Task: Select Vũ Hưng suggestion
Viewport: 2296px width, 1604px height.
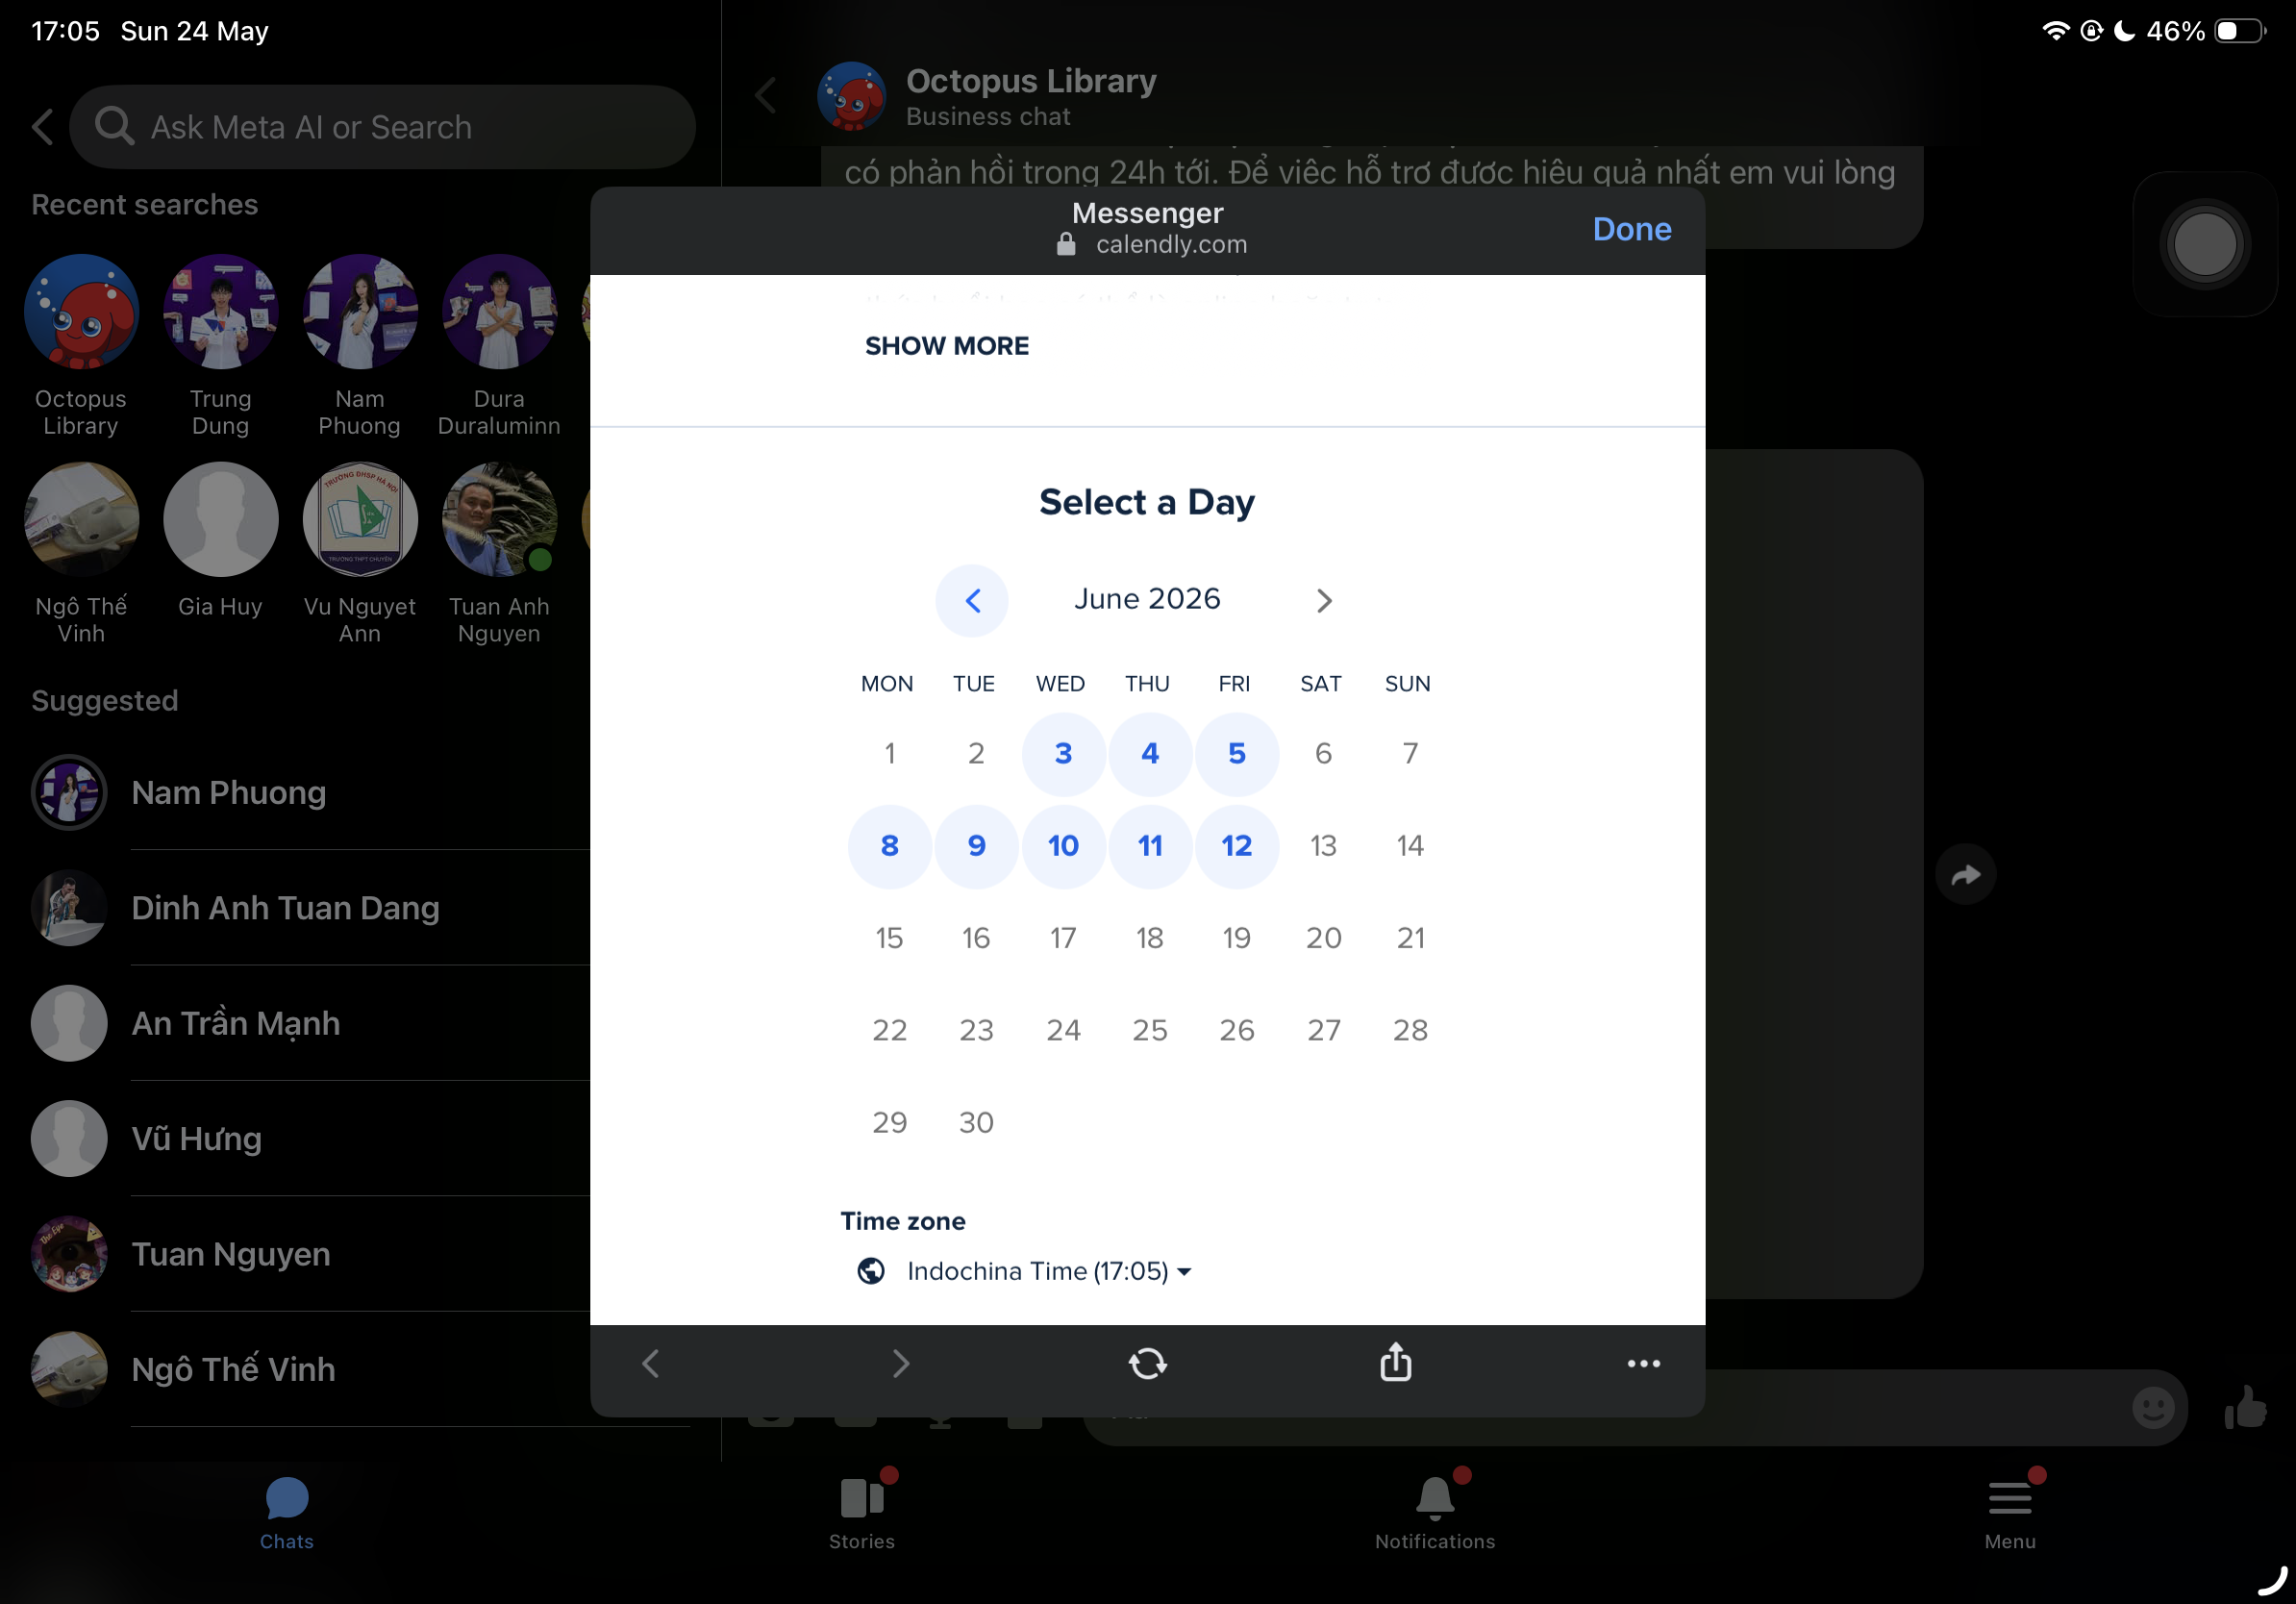Action: pyautogui.click(x=310, y=1138)
